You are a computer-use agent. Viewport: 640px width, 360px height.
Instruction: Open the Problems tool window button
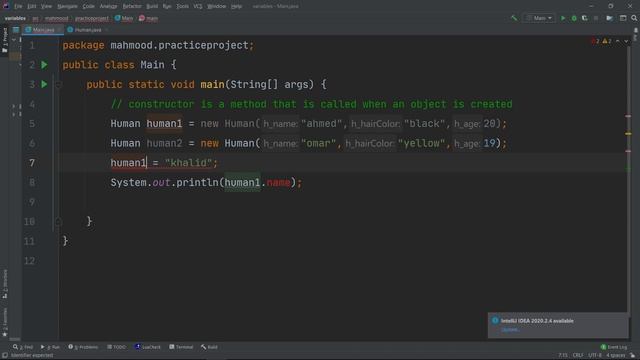tap(83, 347)
